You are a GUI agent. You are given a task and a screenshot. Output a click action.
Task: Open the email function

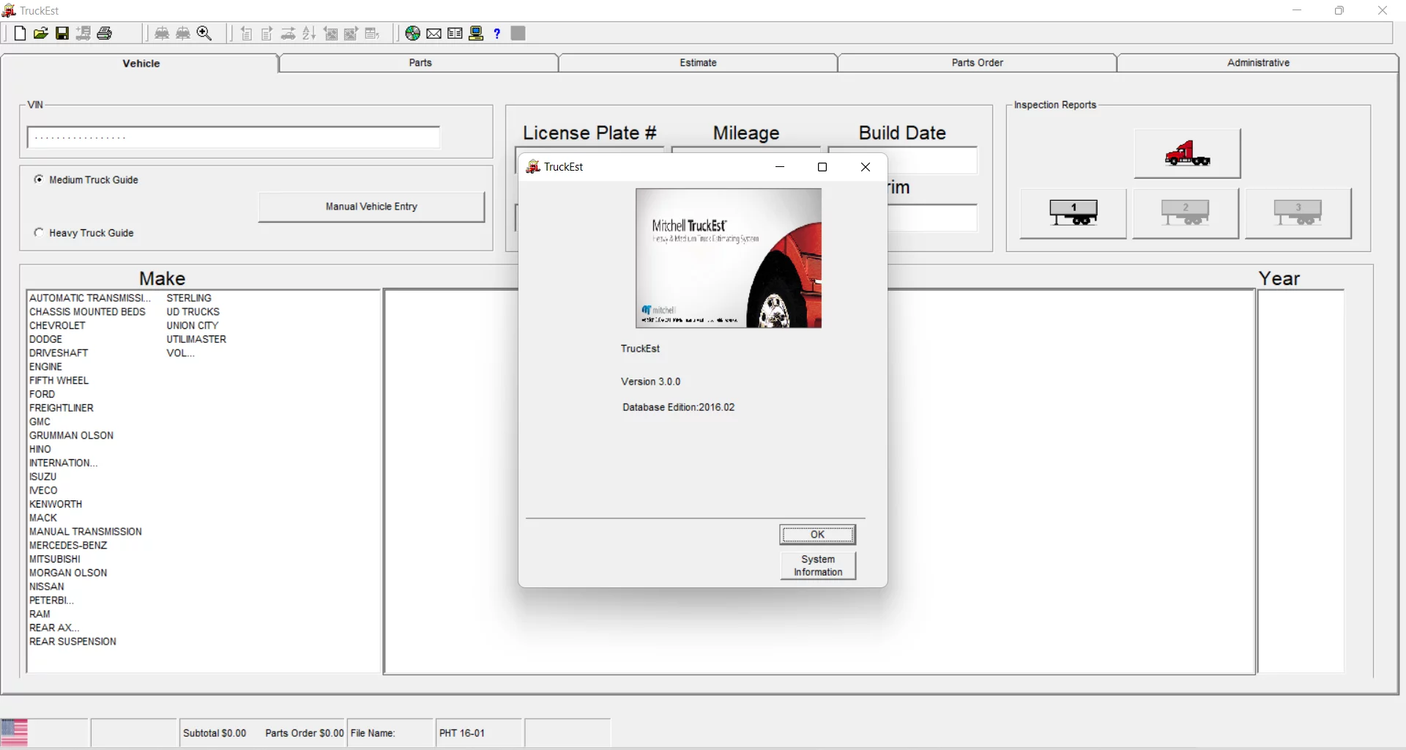[x=433, y=33]
